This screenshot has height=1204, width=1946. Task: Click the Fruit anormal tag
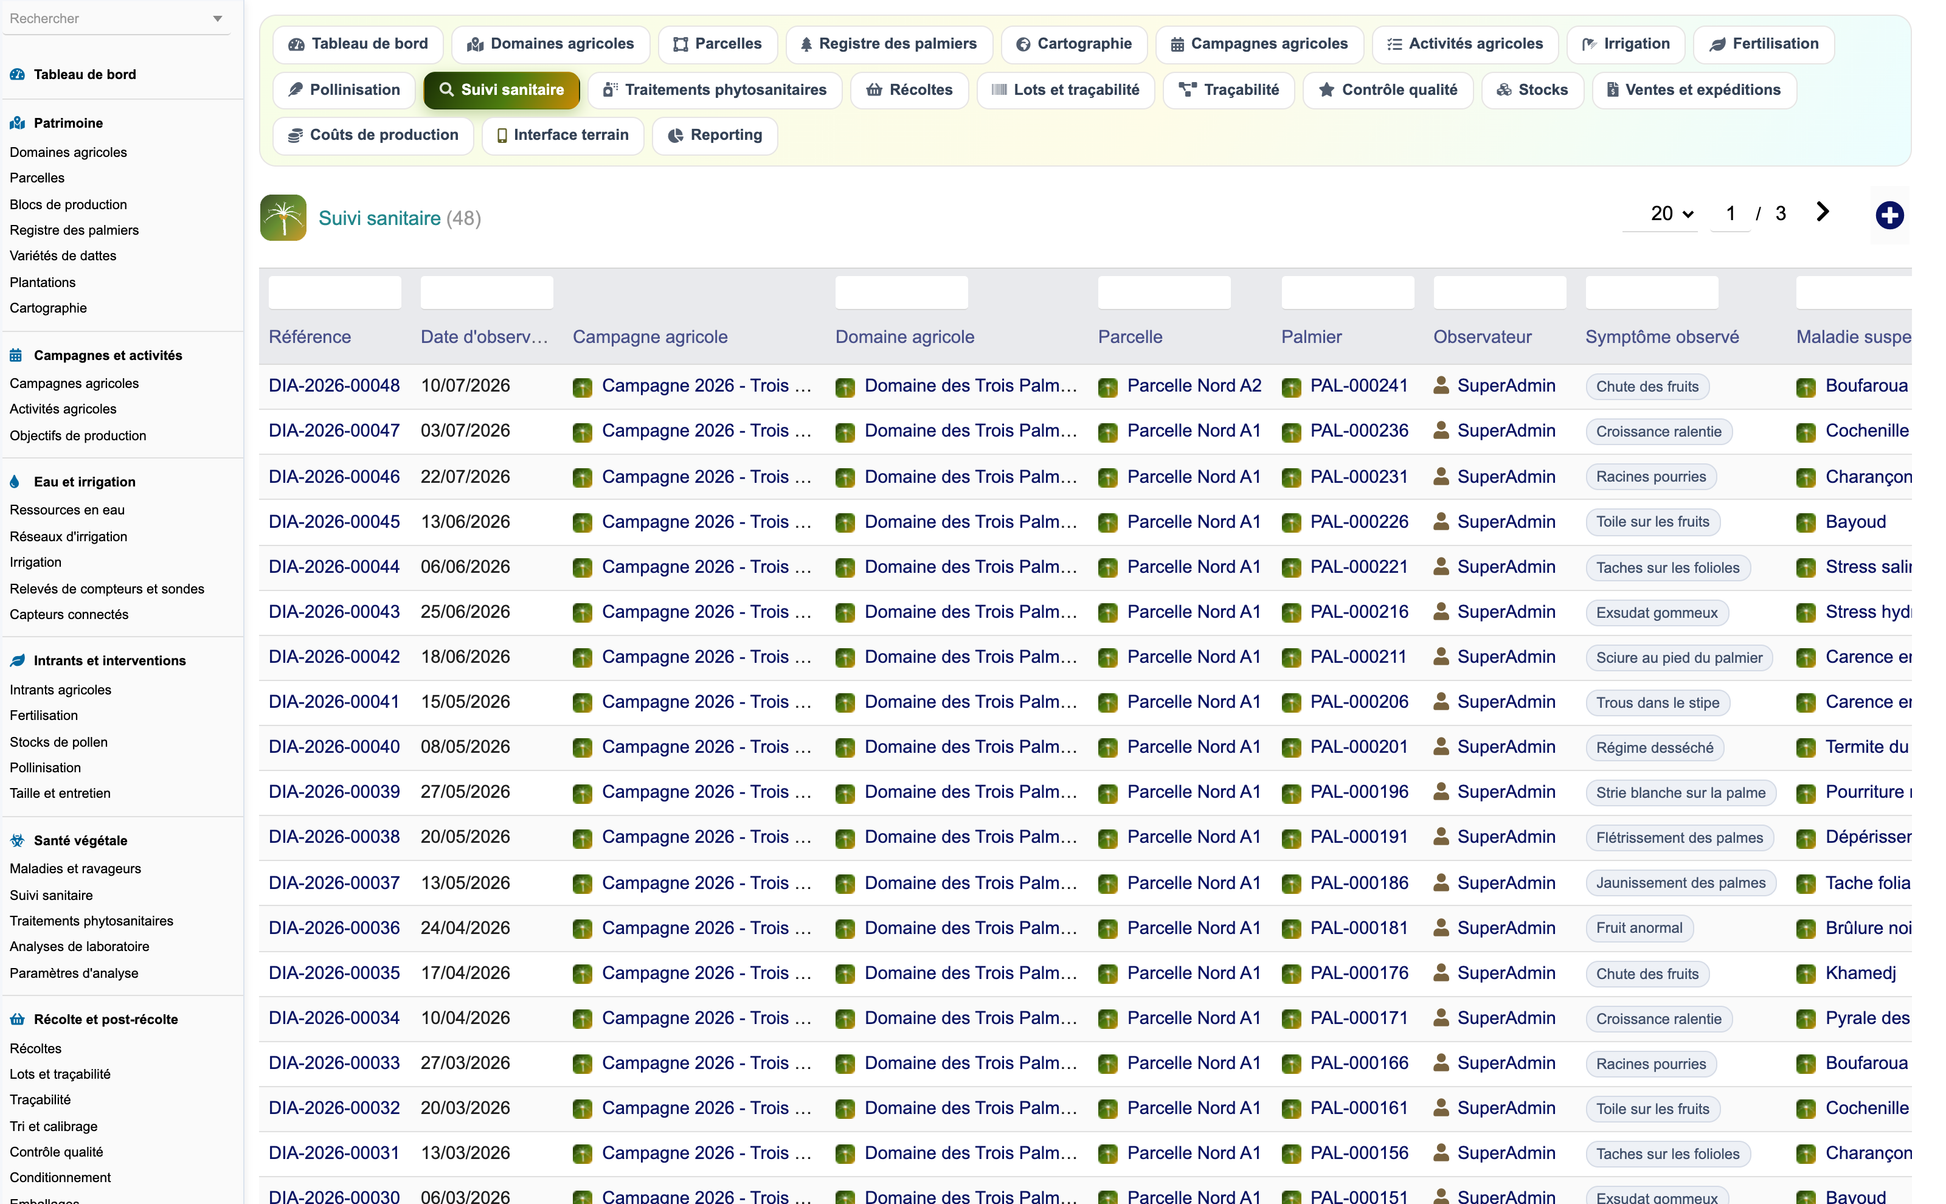pos(1639,928)
